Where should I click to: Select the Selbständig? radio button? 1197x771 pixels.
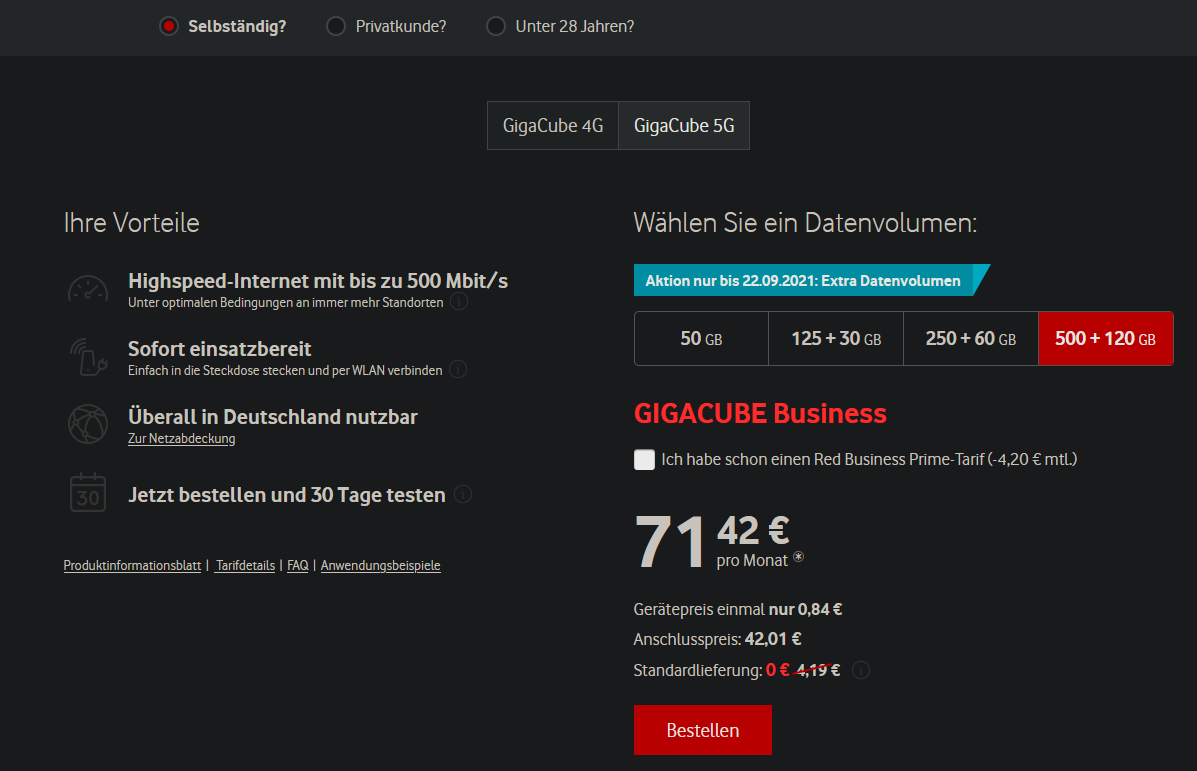point(169,26)
